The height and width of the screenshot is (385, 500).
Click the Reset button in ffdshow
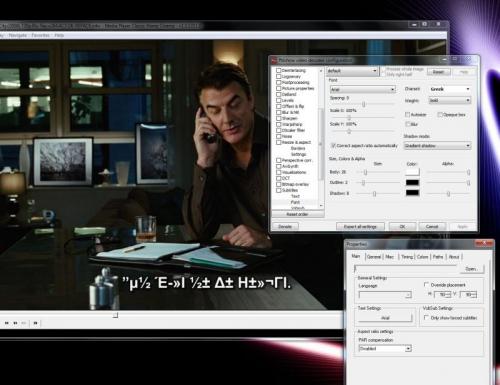(438, 72)
